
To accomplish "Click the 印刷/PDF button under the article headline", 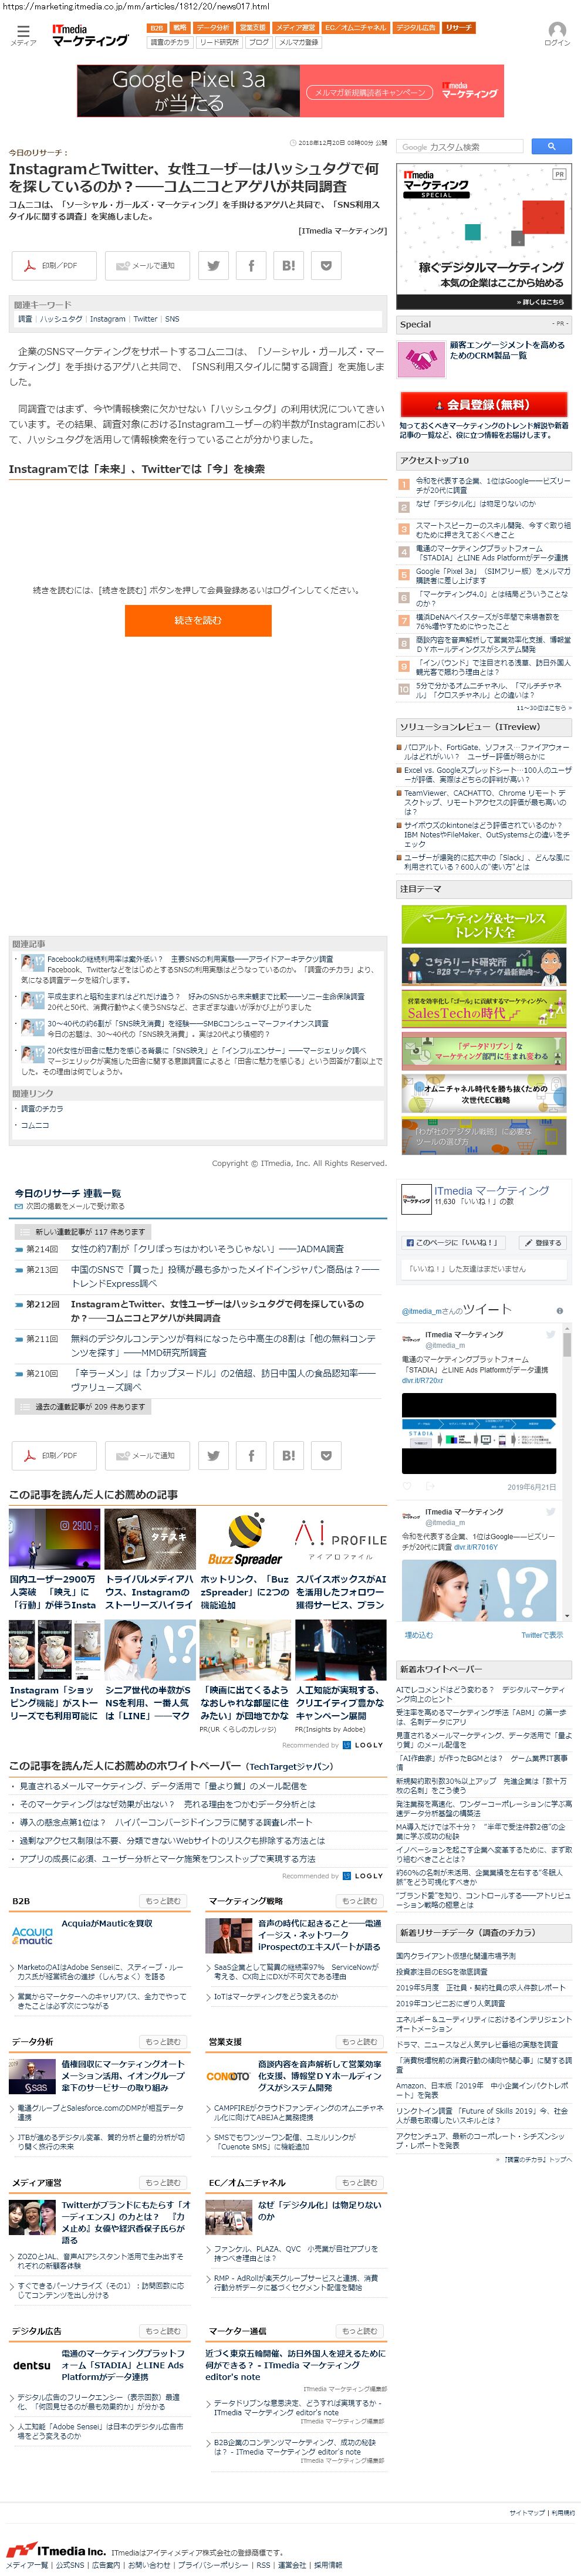I will coord(53,265).
